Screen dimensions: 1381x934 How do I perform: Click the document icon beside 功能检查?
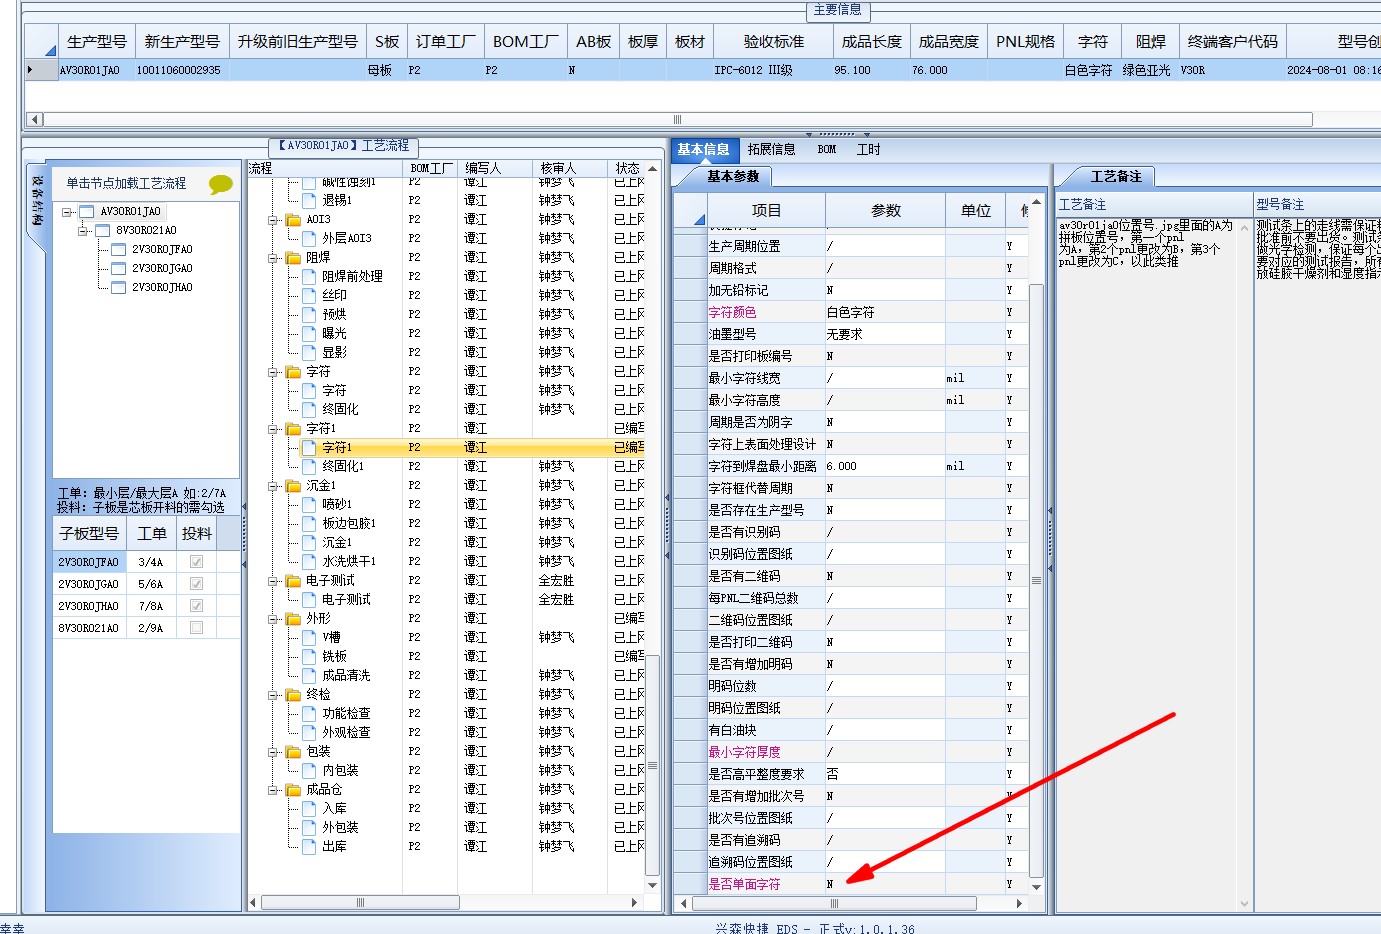(x=309, y=714)
